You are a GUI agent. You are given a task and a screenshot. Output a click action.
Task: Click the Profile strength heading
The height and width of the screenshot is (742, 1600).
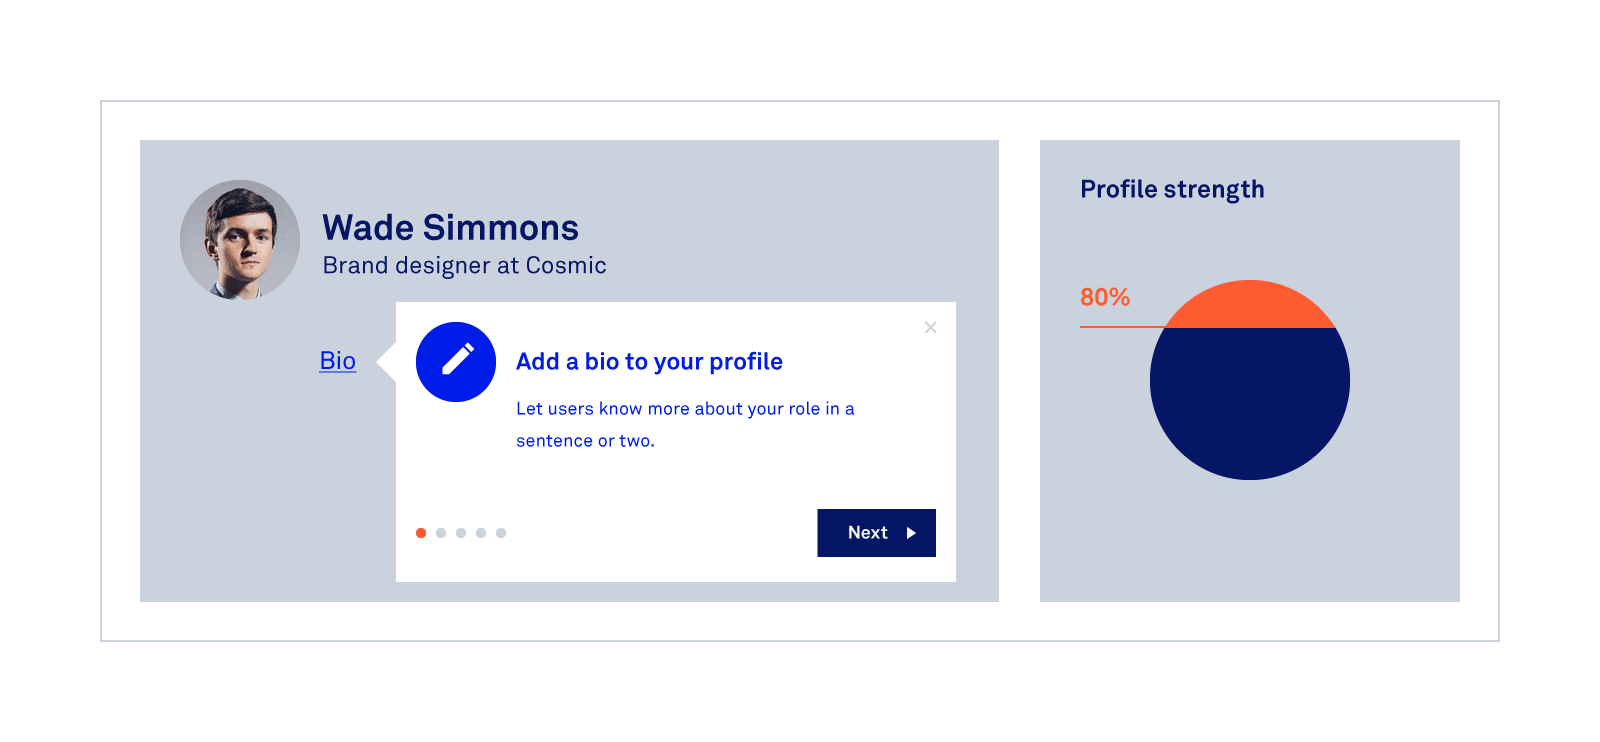coord(1172,189)
